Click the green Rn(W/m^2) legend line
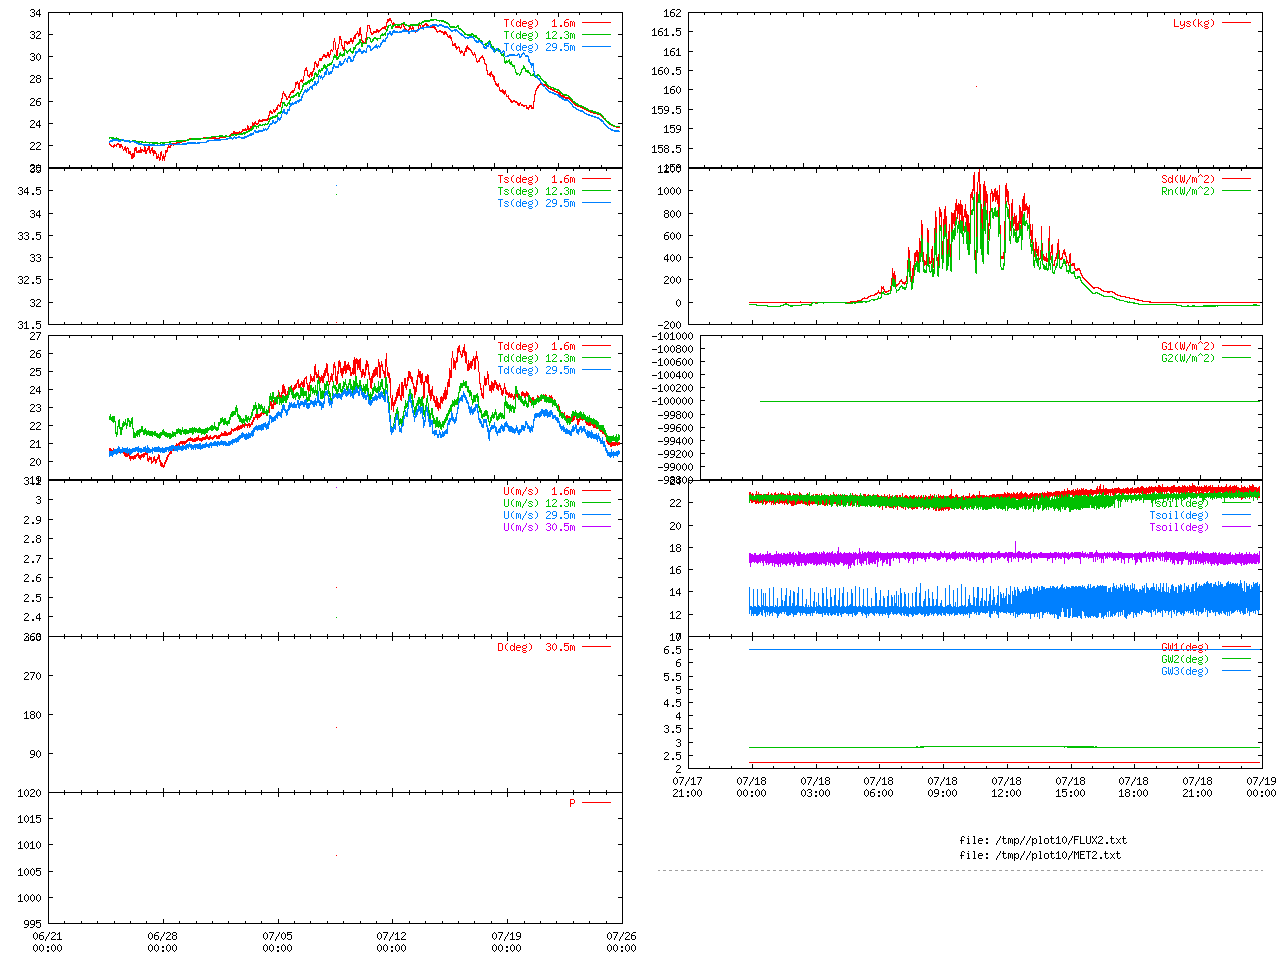This screenshot has width=1280, height=960. point(1235,191)
